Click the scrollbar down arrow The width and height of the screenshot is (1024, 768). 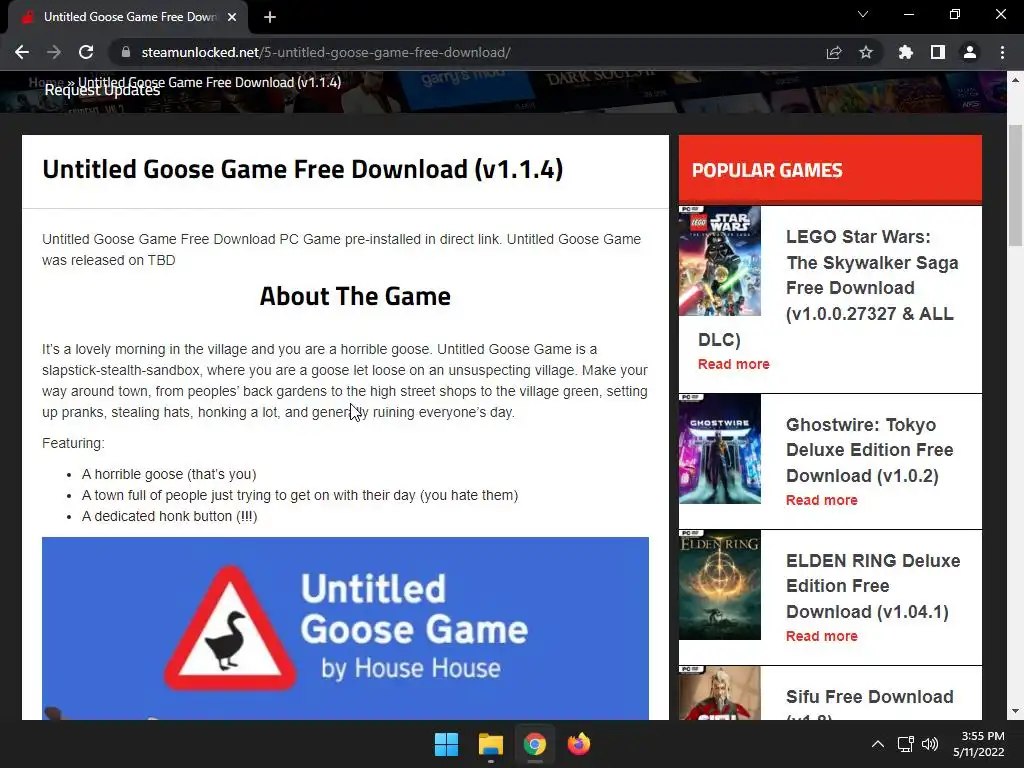[x=1015, y=711]
